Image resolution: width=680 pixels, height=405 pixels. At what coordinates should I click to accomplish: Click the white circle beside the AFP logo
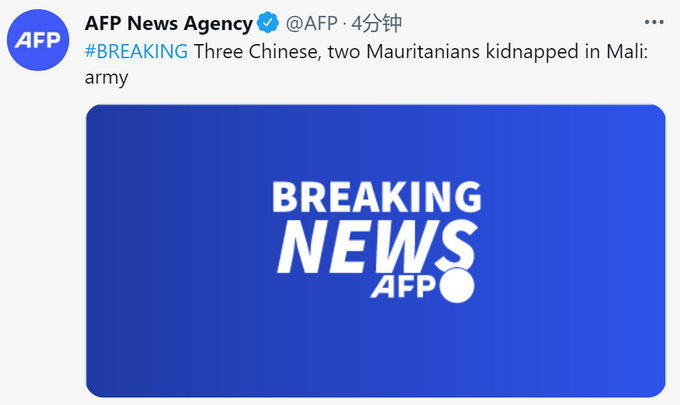click(457, 285)
